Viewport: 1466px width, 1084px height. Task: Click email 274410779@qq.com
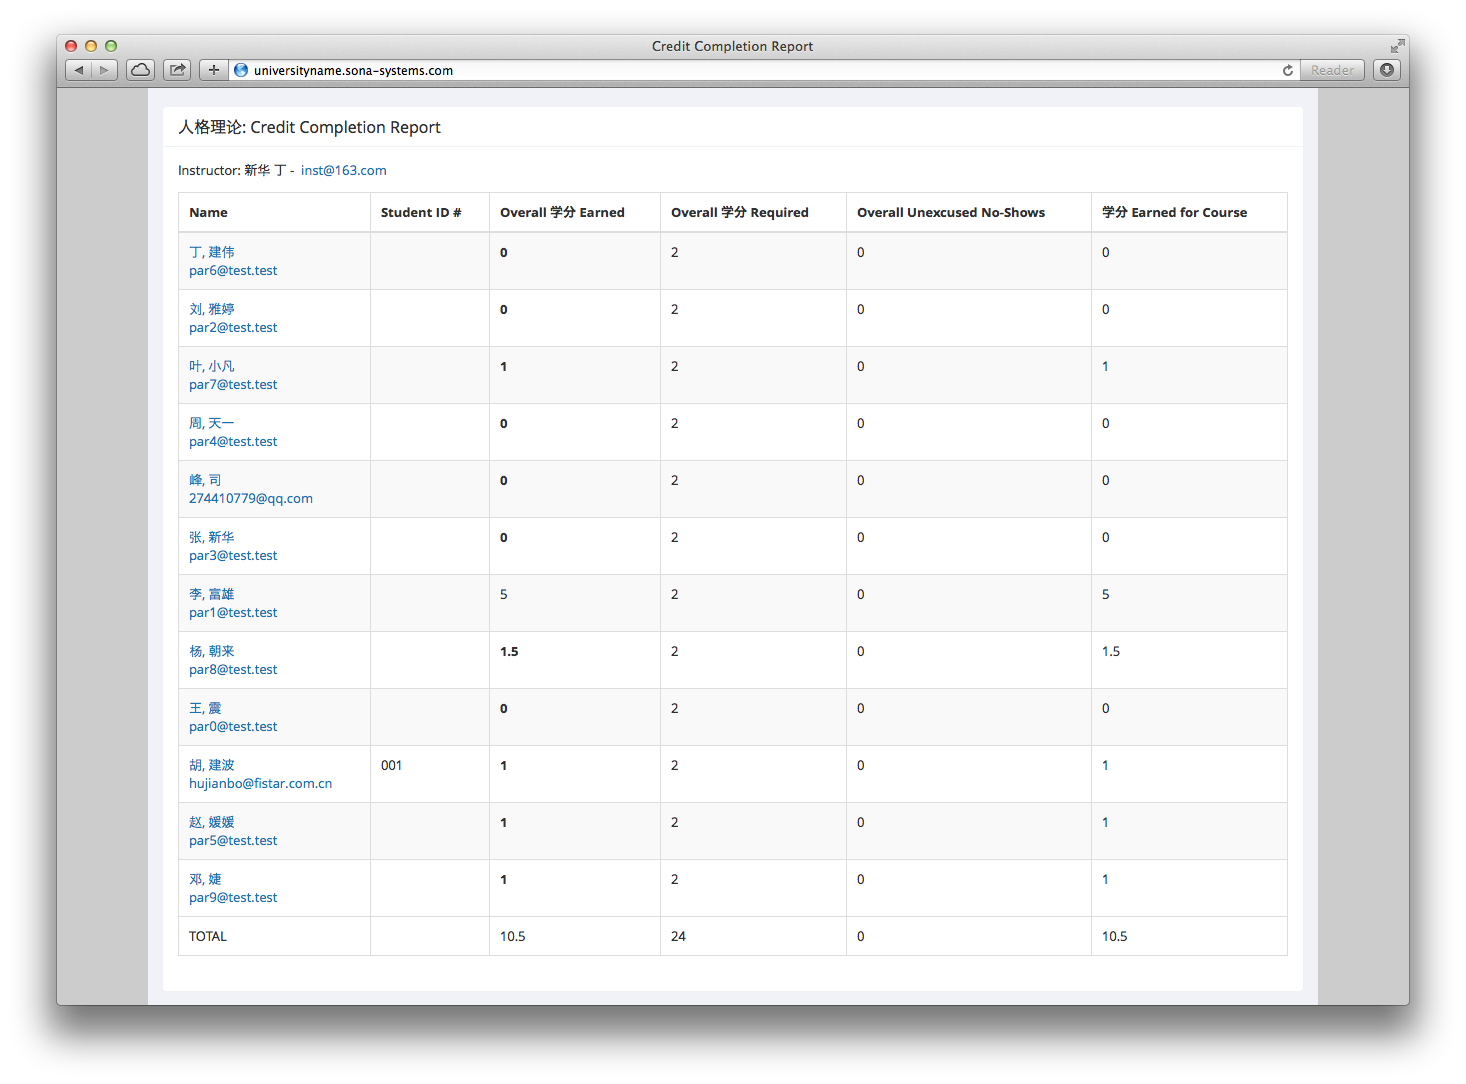tap(251, 498)
